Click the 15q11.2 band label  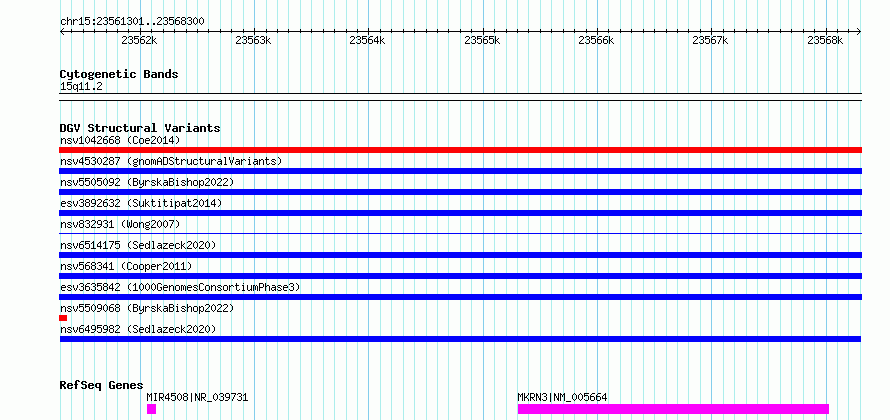coord(81,87)
